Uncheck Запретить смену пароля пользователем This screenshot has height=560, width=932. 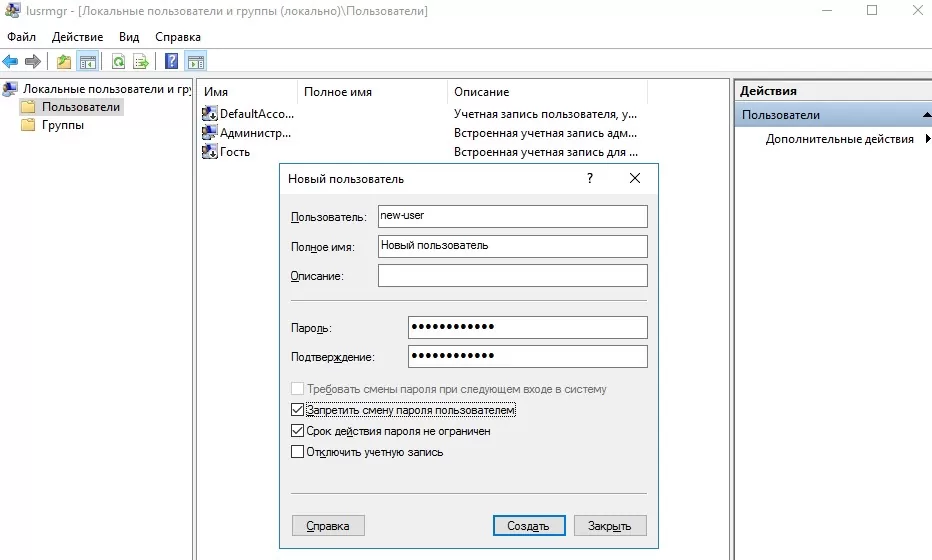coord(297,410)
